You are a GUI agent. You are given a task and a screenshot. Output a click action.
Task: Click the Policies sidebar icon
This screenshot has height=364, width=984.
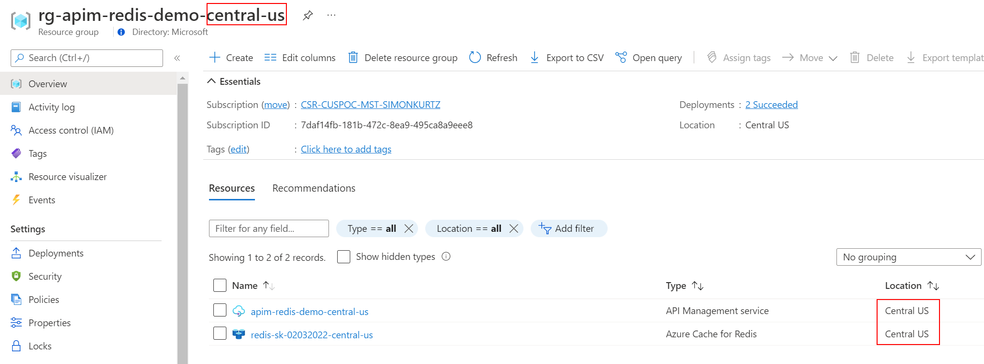[17, 300]
